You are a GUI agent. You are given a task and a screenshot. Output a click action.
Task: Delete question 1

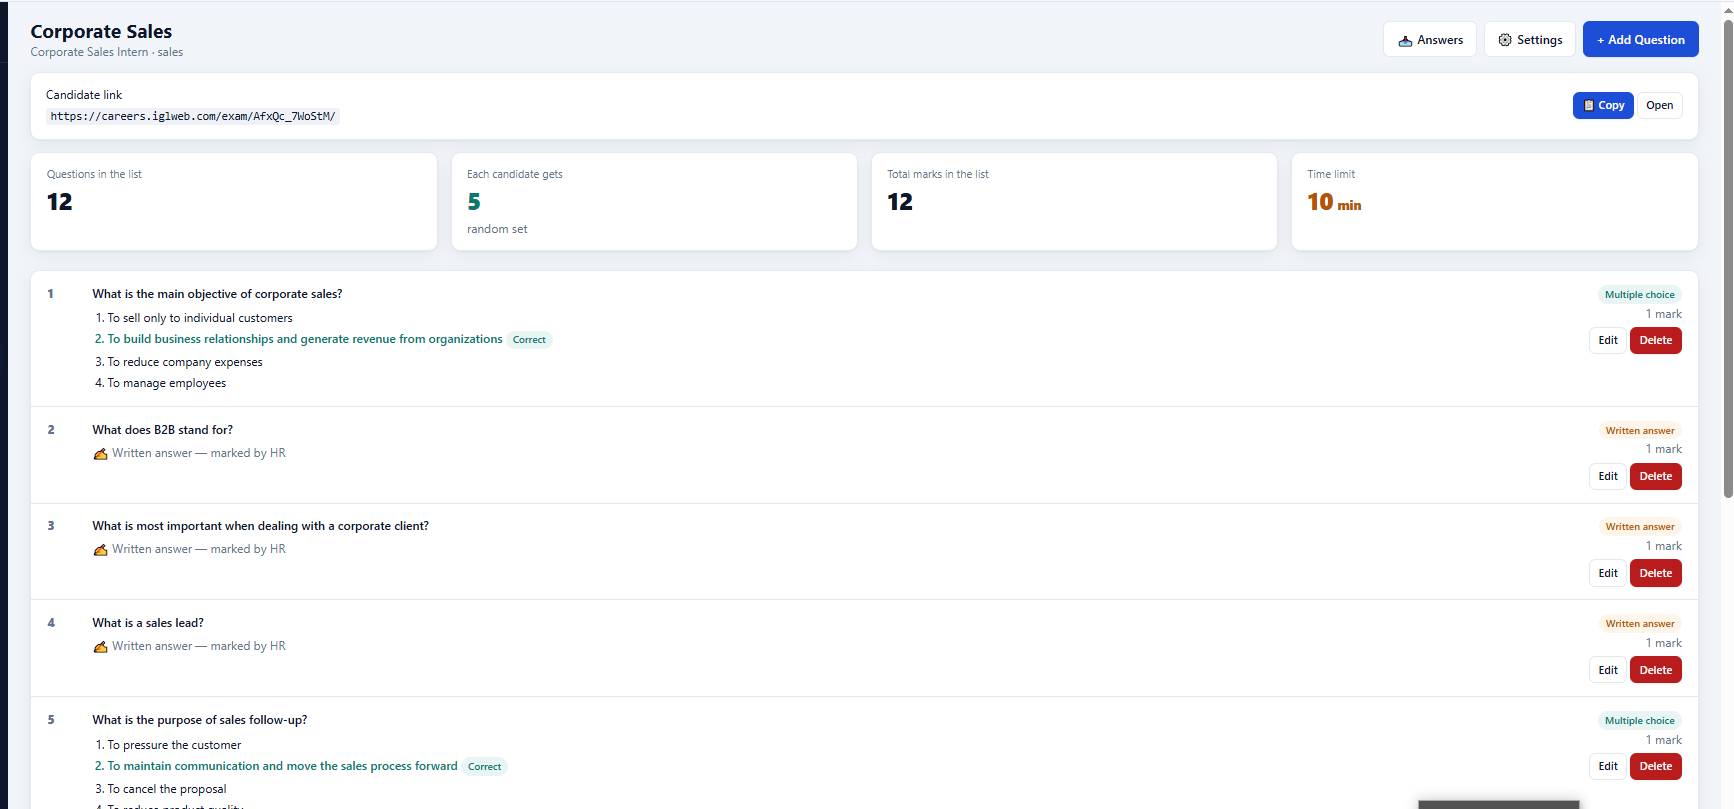pos(1656,340)
